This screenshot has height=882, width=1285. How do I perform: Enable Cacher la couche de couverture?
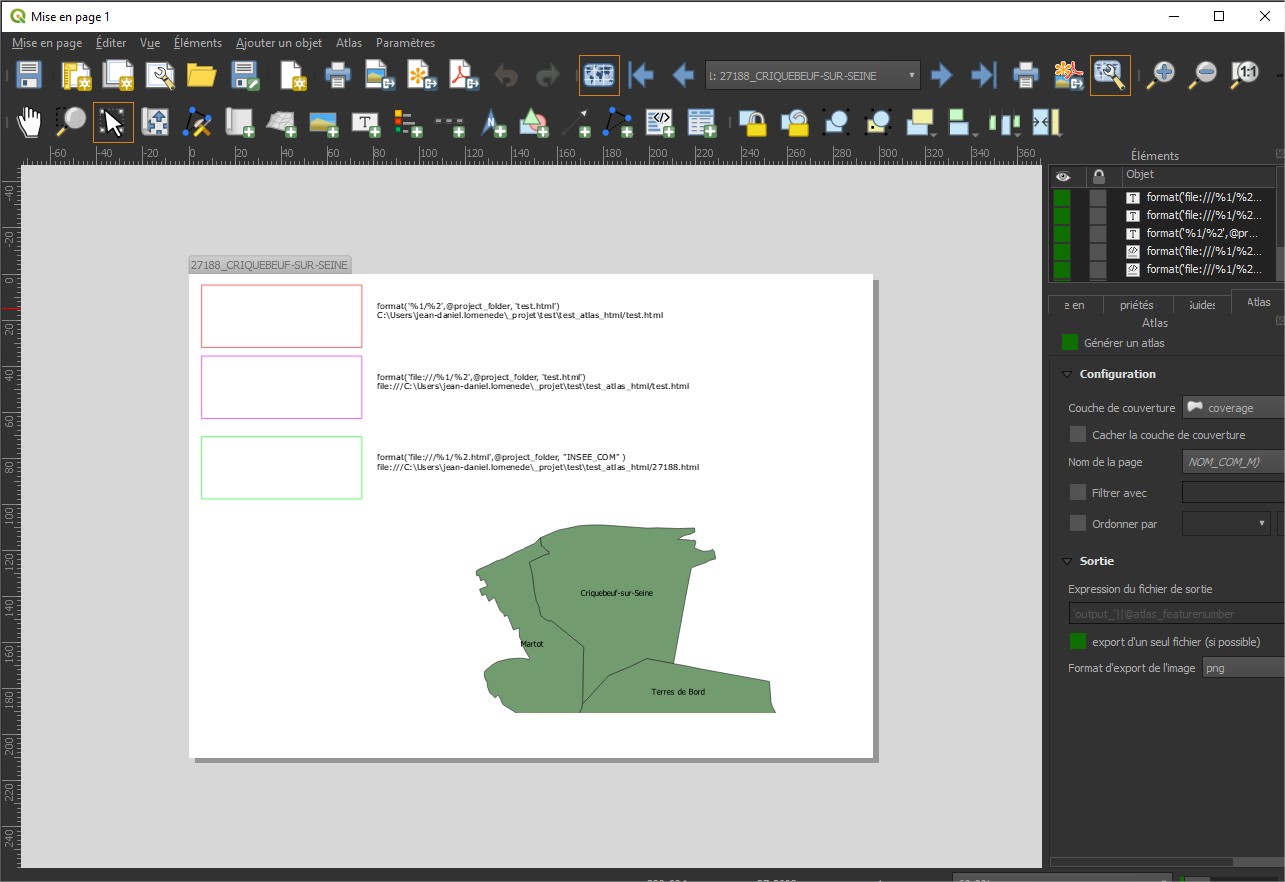point(1078,435)
